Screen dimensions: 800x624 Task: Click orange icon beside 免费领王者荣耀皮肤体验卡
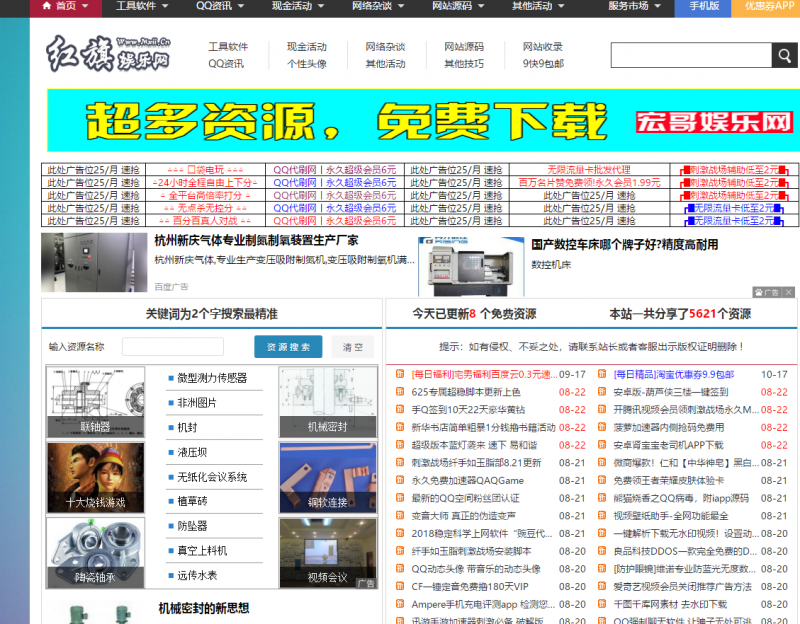pyautogui.click(x=602, y=480)
